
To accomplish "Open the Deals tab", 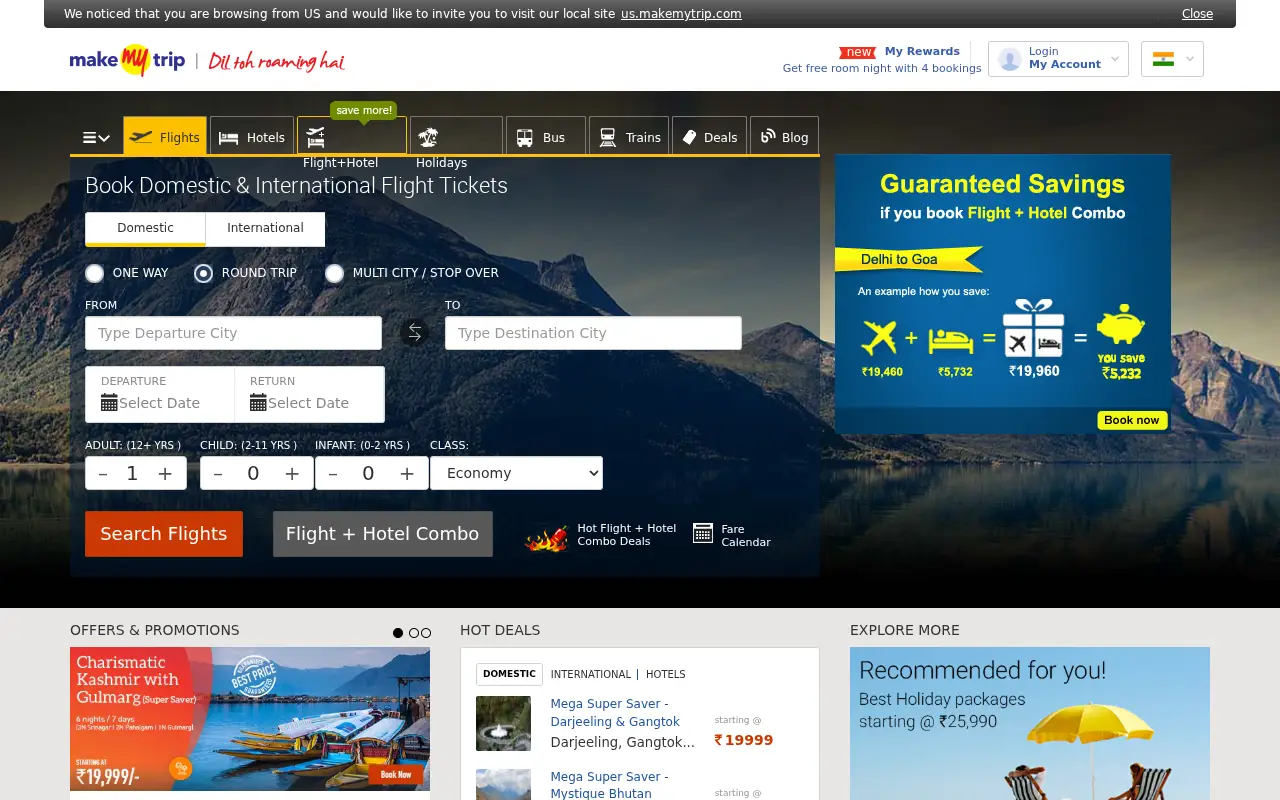I will point(710,137).
